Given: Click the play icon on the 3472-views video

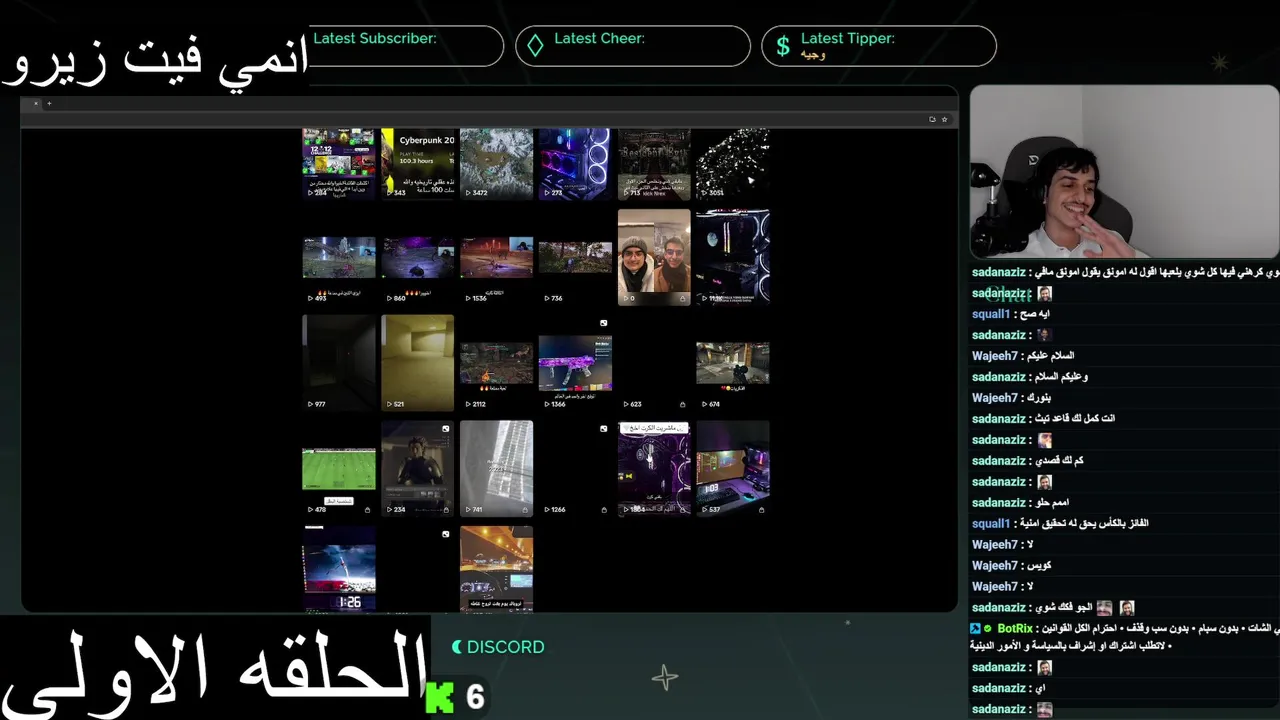Looking at the screenshot, I should pyautogui.click(x=467, y=192).
